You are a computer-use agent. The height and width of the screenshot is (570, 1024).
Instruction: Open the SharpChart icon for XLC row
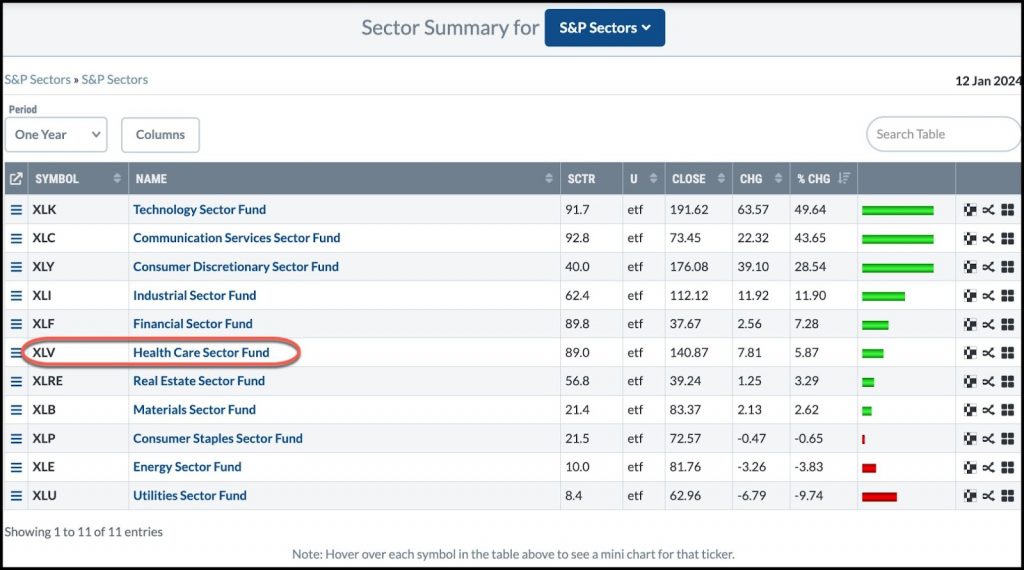tap(970, 238)
